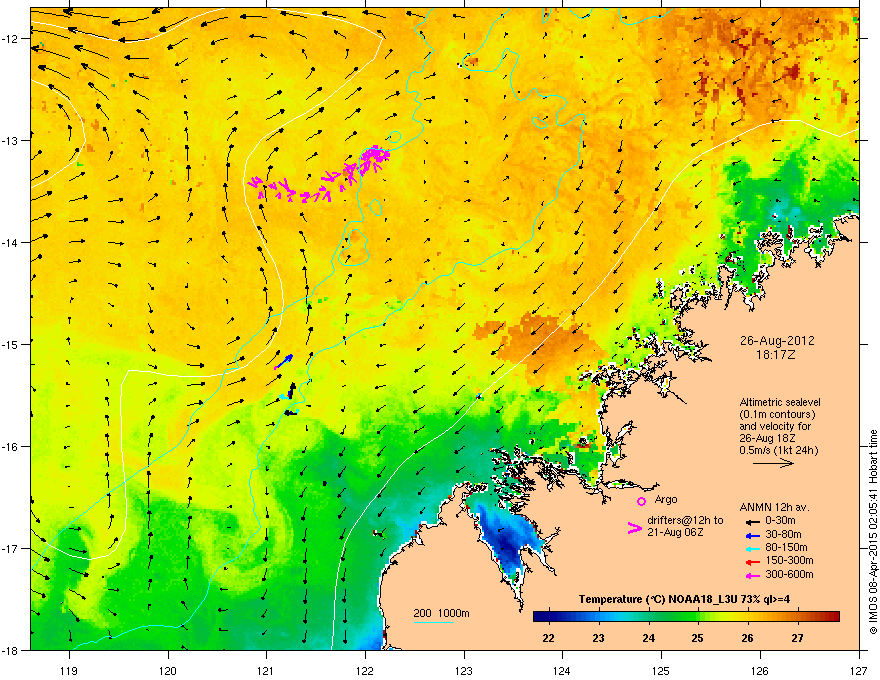Click the latitude axis label '-13'
The width and height of the screenshot is (880, 680).
tap(11, 141)
